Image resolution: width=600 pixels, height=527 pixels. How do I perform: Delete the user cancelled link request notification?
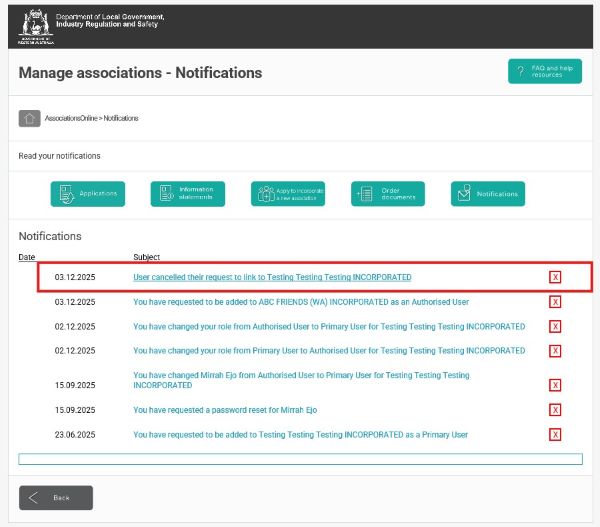coord(555,277)
